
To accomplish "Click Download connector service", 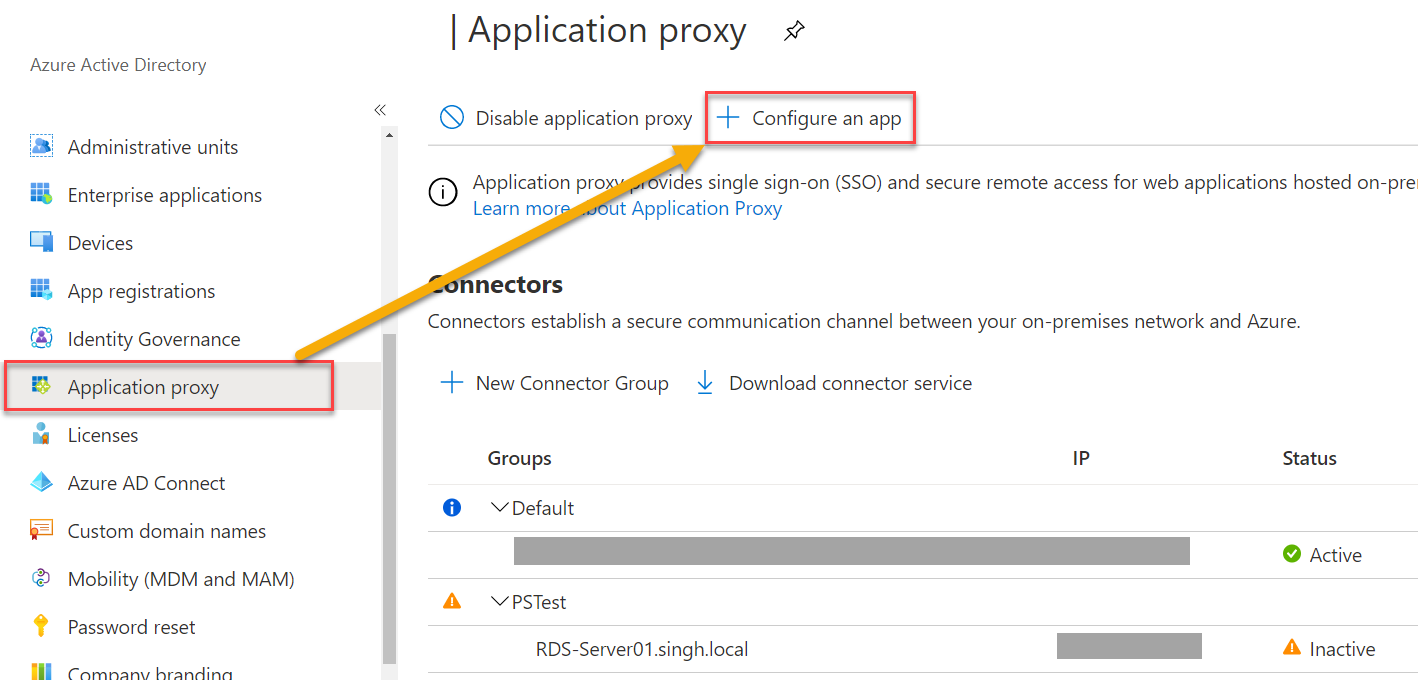I will pyautogui.click(x=834, y=383).
